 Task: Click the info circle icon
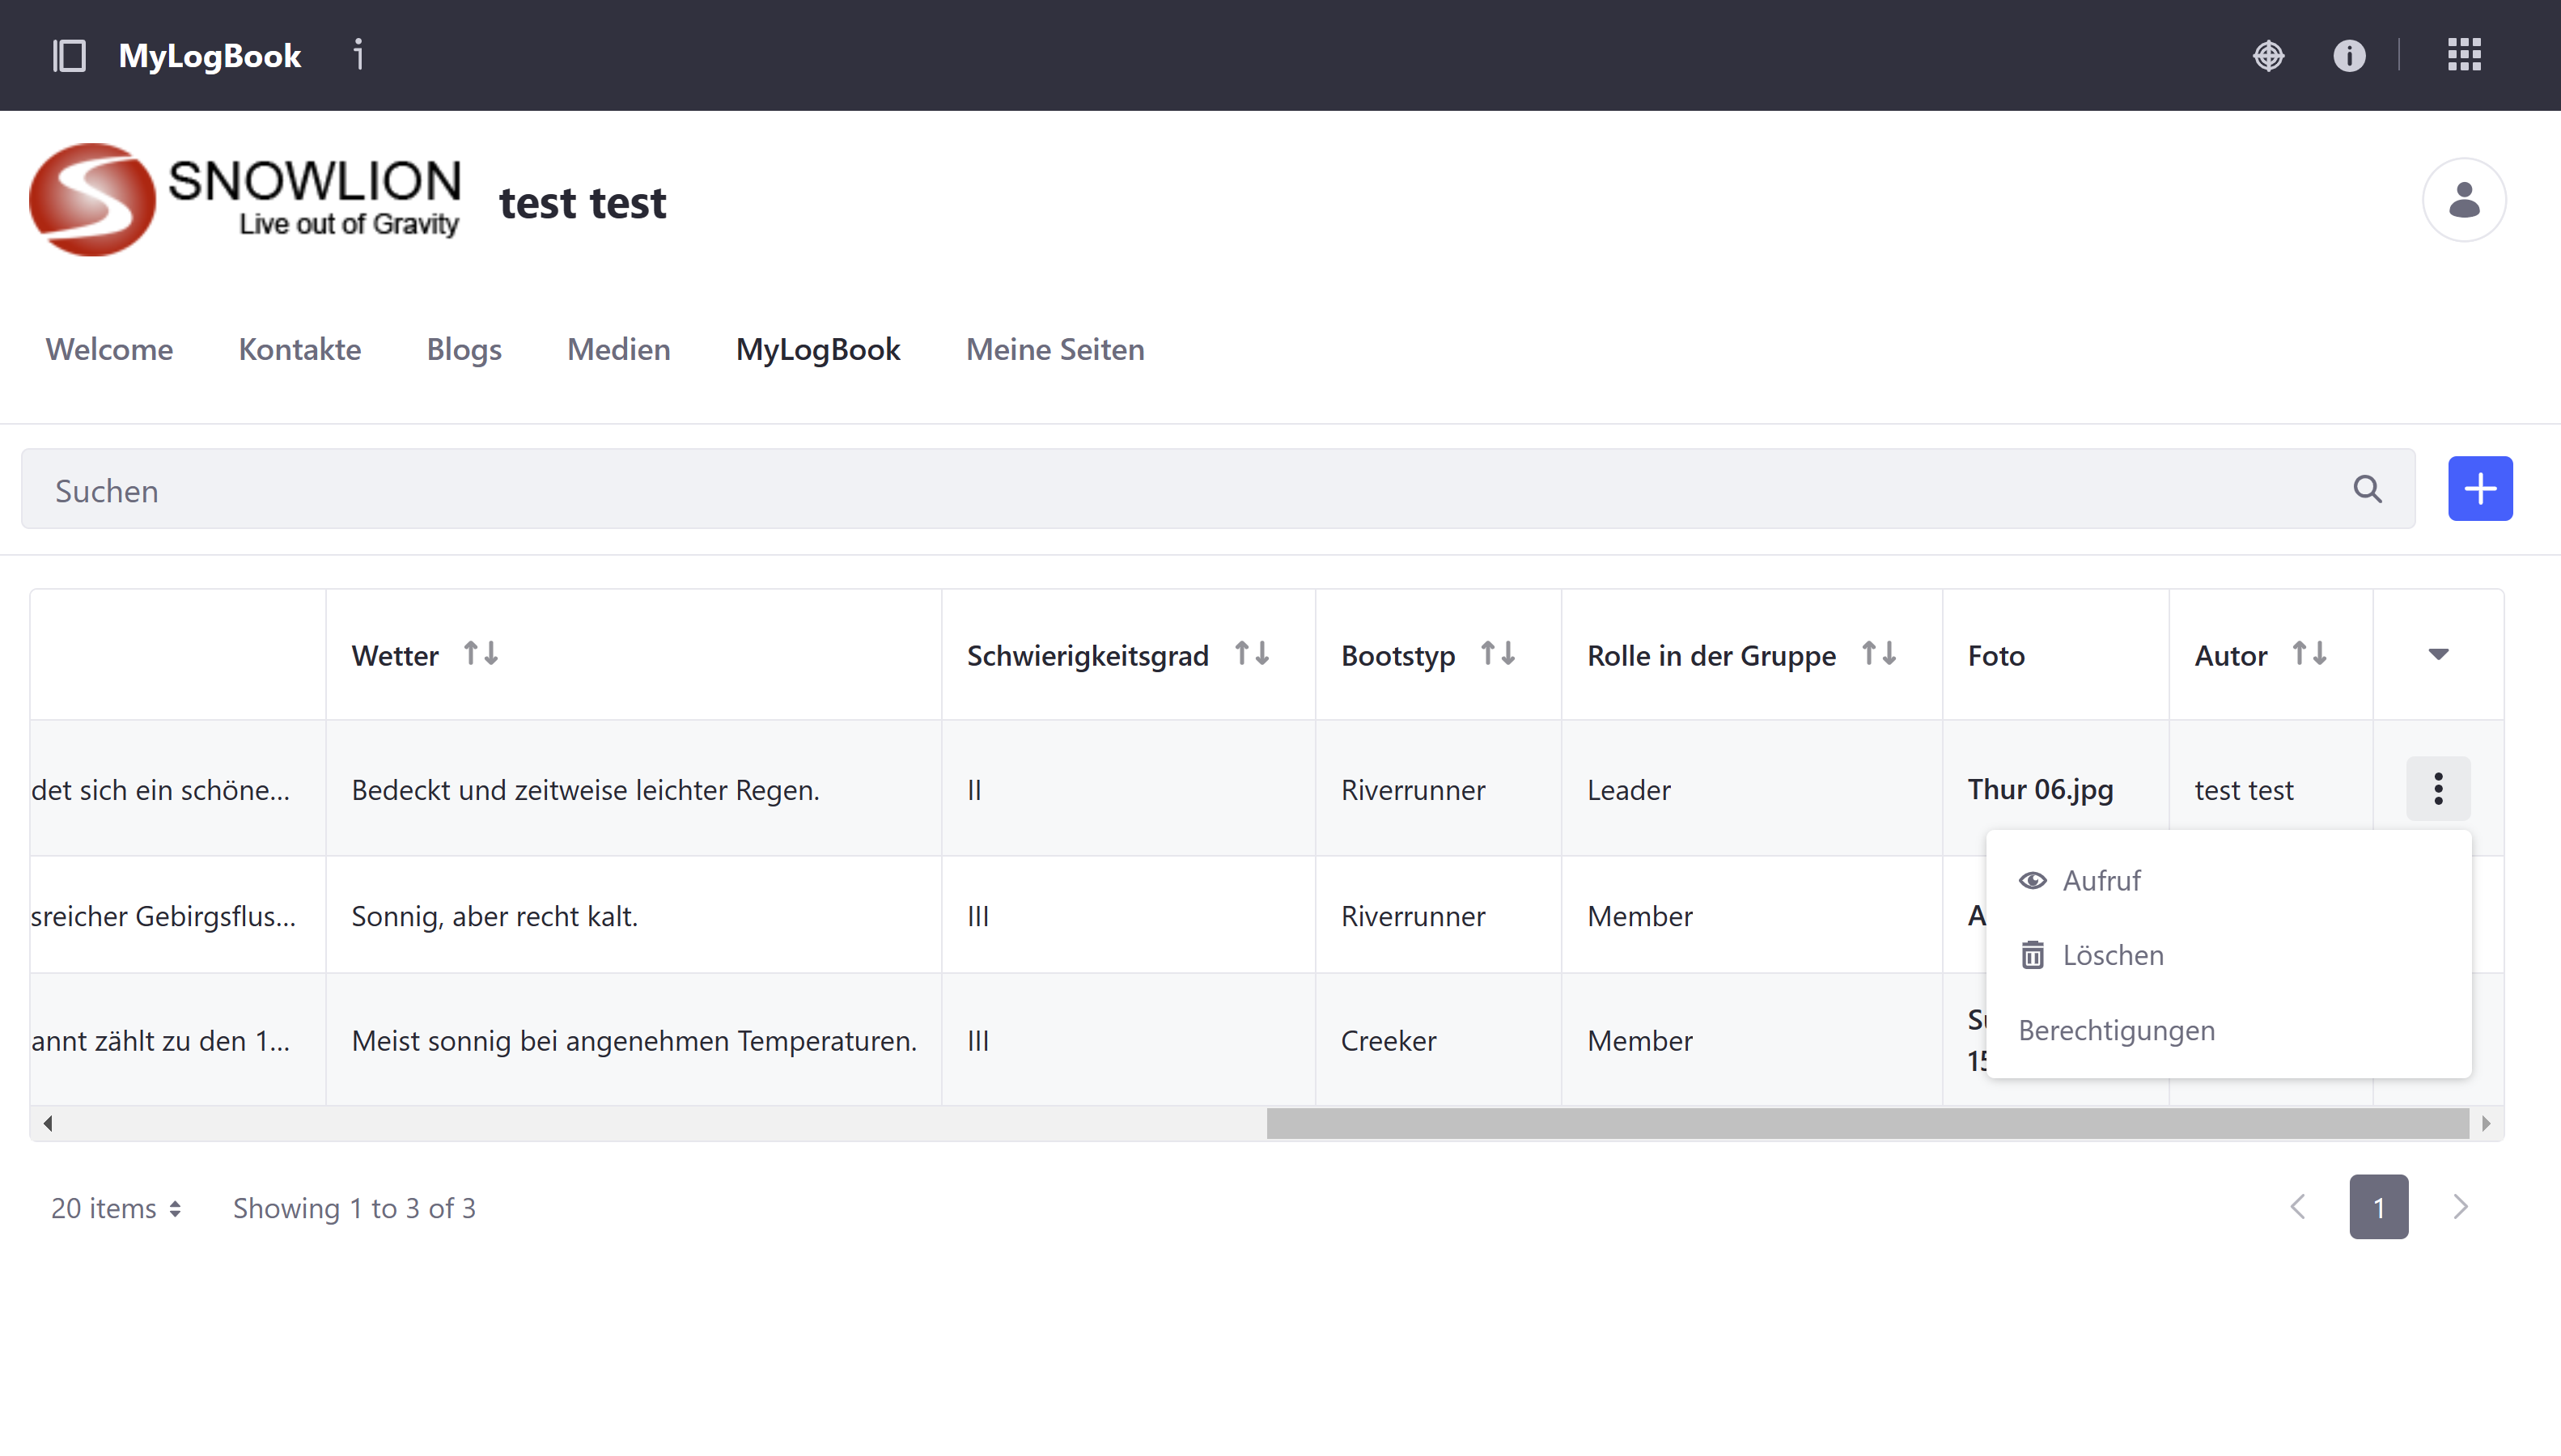click(x=2350, y=55)
